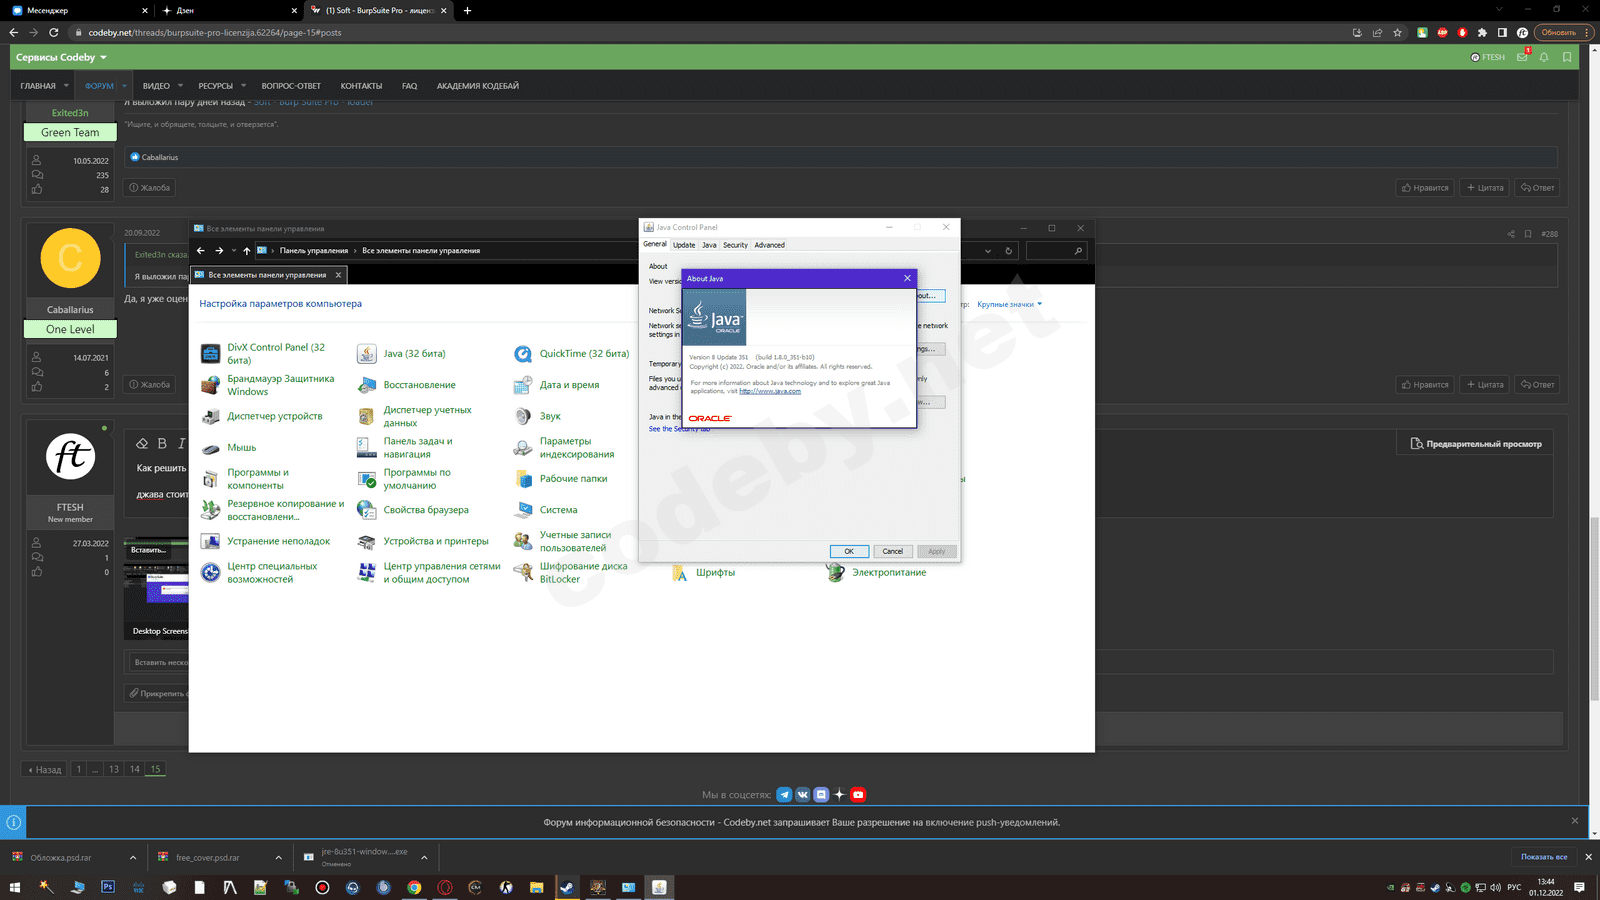
Task: Open the browser extensions puzzle icon
Action: click(1482, 33)
